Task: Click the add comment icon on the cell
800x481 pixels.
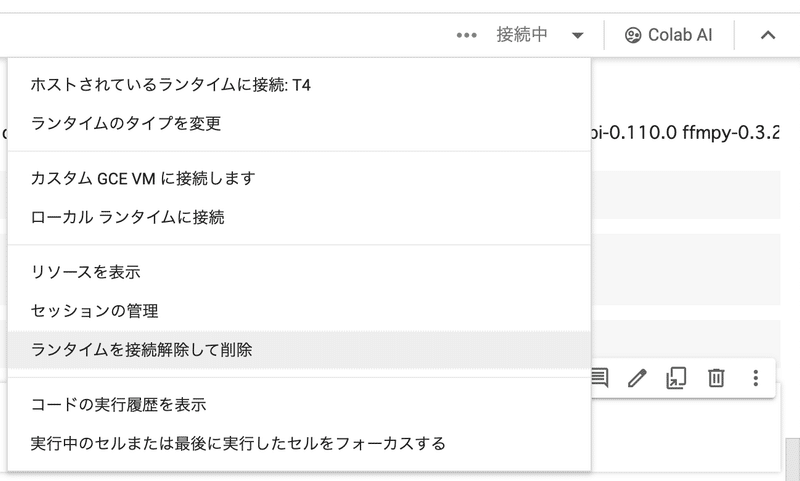Action: [x=599, y=377]
